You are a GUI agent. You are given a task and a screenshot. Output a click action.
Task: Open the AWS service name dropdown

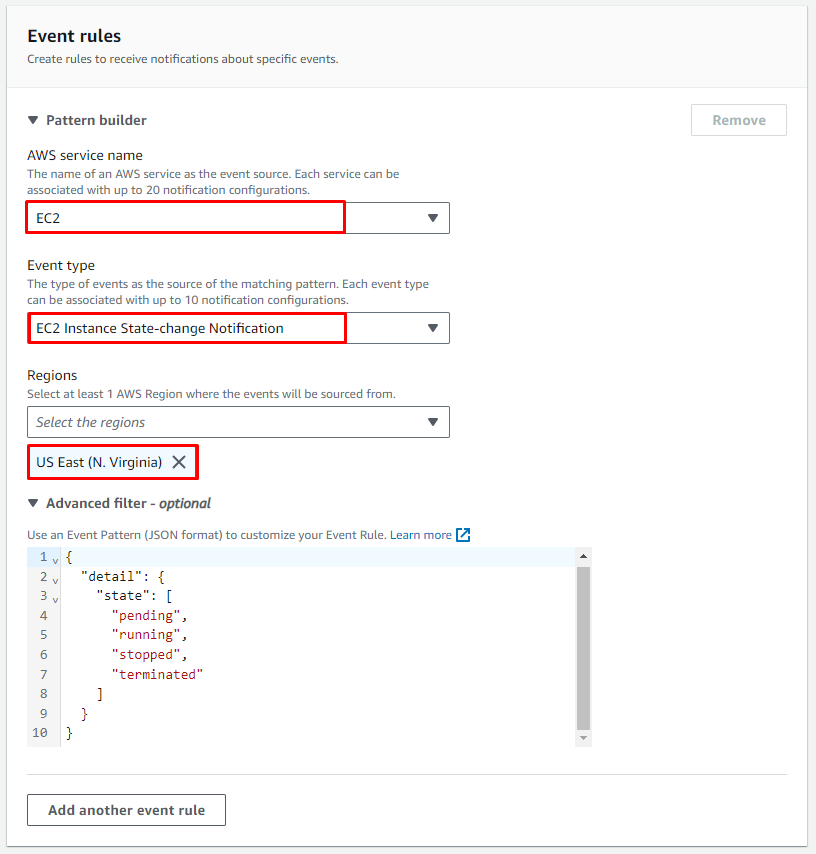432,218
